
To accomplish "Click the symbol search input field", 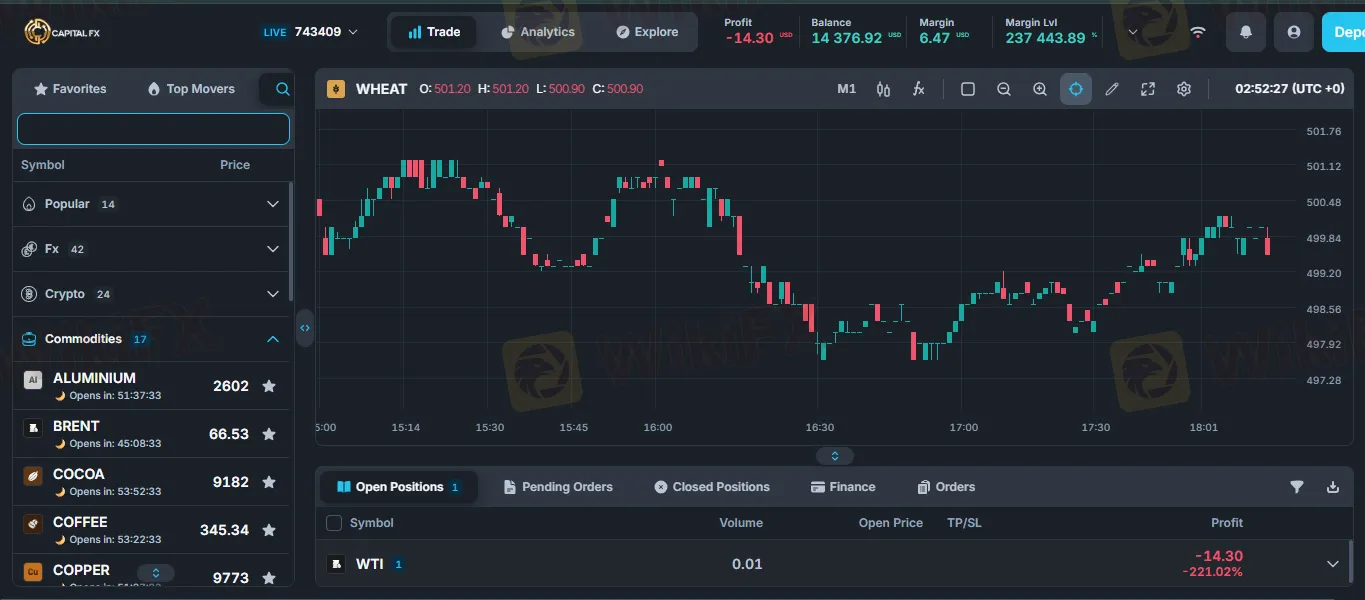I will pyautogui.click(x=153, y=129).
